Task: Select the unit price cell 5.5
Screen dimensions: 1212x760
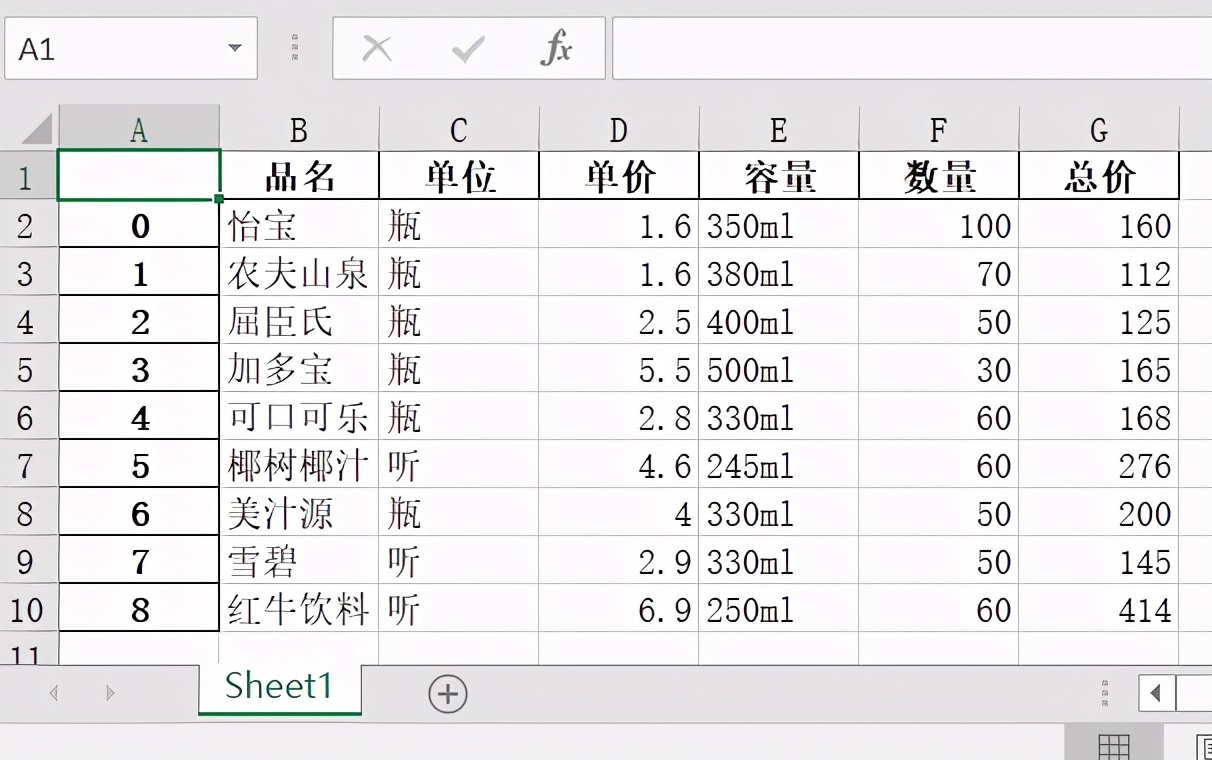Action: click(x=619, y=369)
